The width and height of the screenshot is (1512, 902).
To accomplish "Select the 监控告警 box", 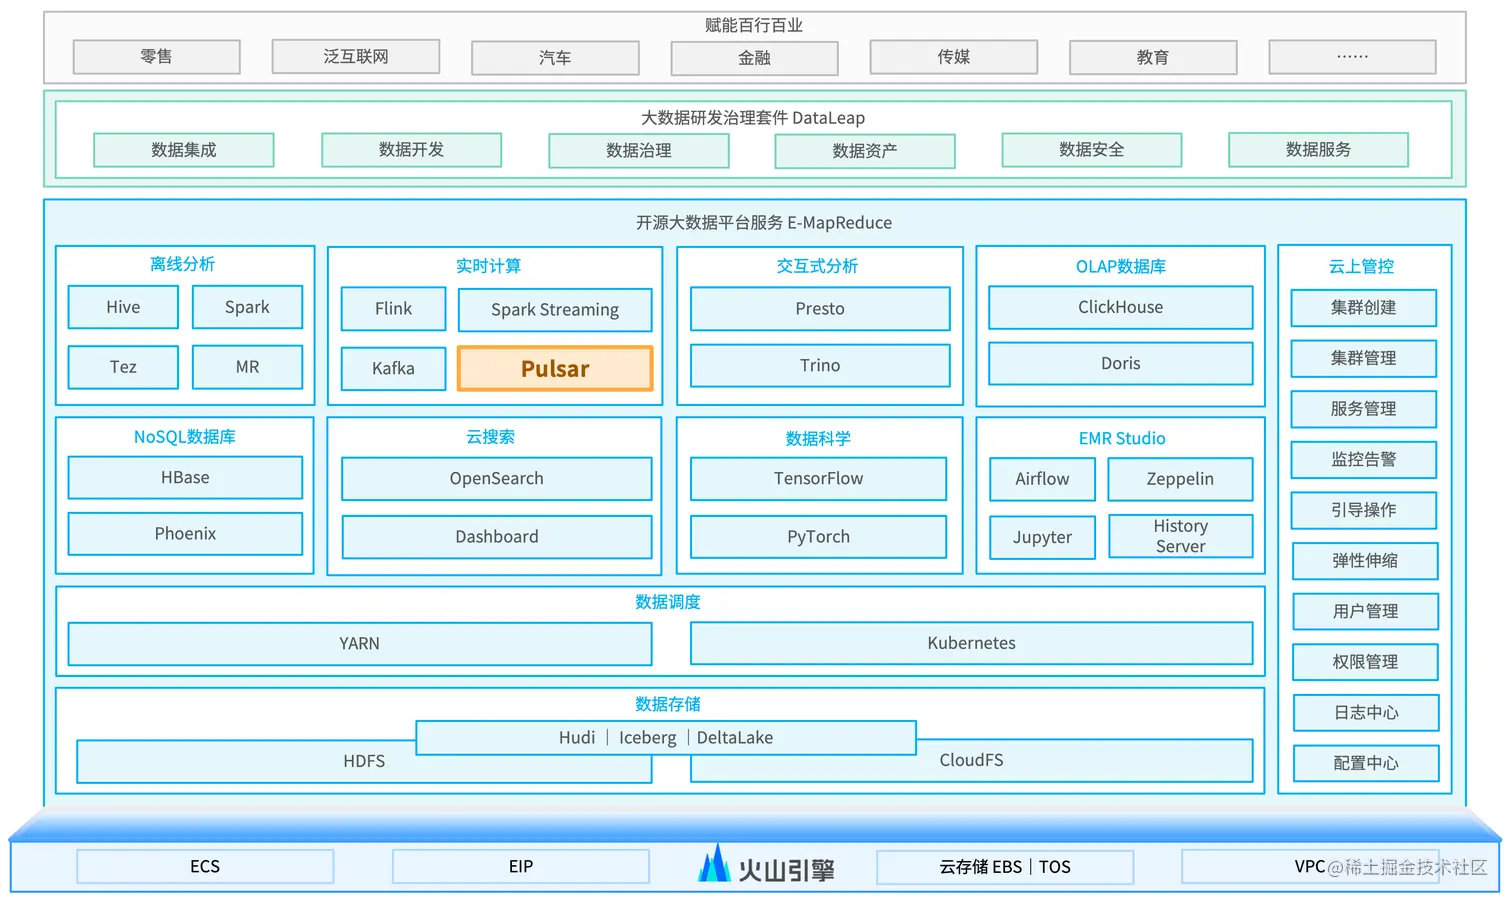I will click(x=1364, y=460).
